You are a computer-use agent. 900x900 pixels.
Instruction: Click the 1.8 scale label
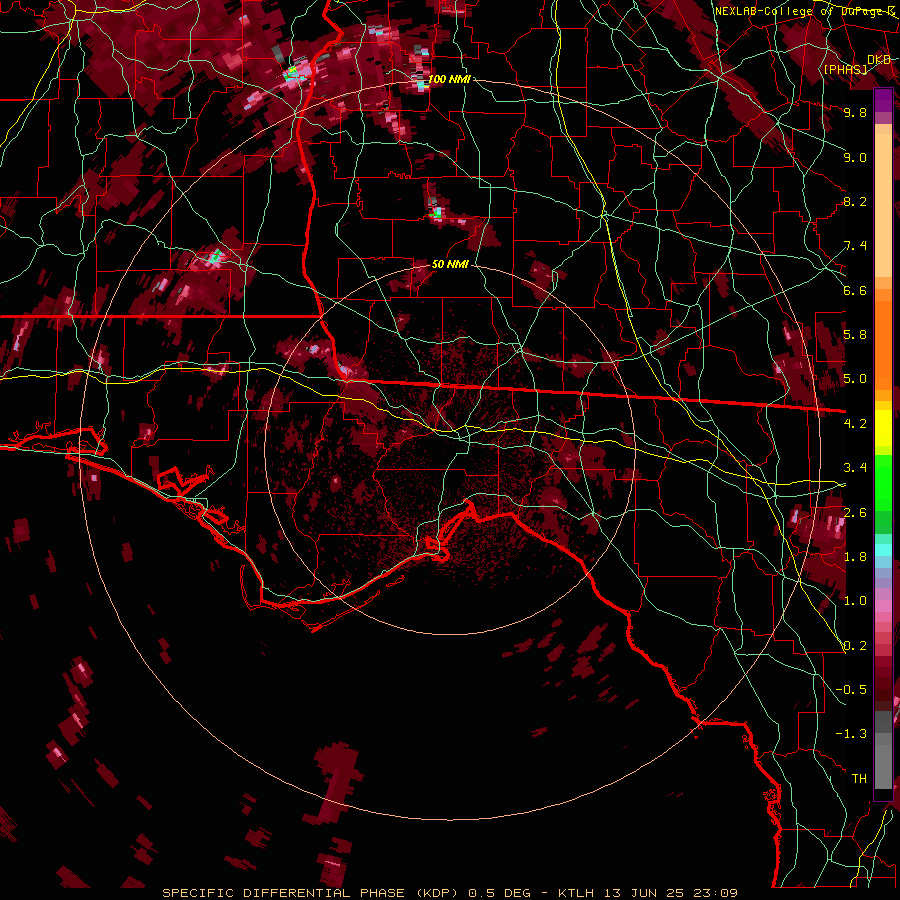coord(855,557)
